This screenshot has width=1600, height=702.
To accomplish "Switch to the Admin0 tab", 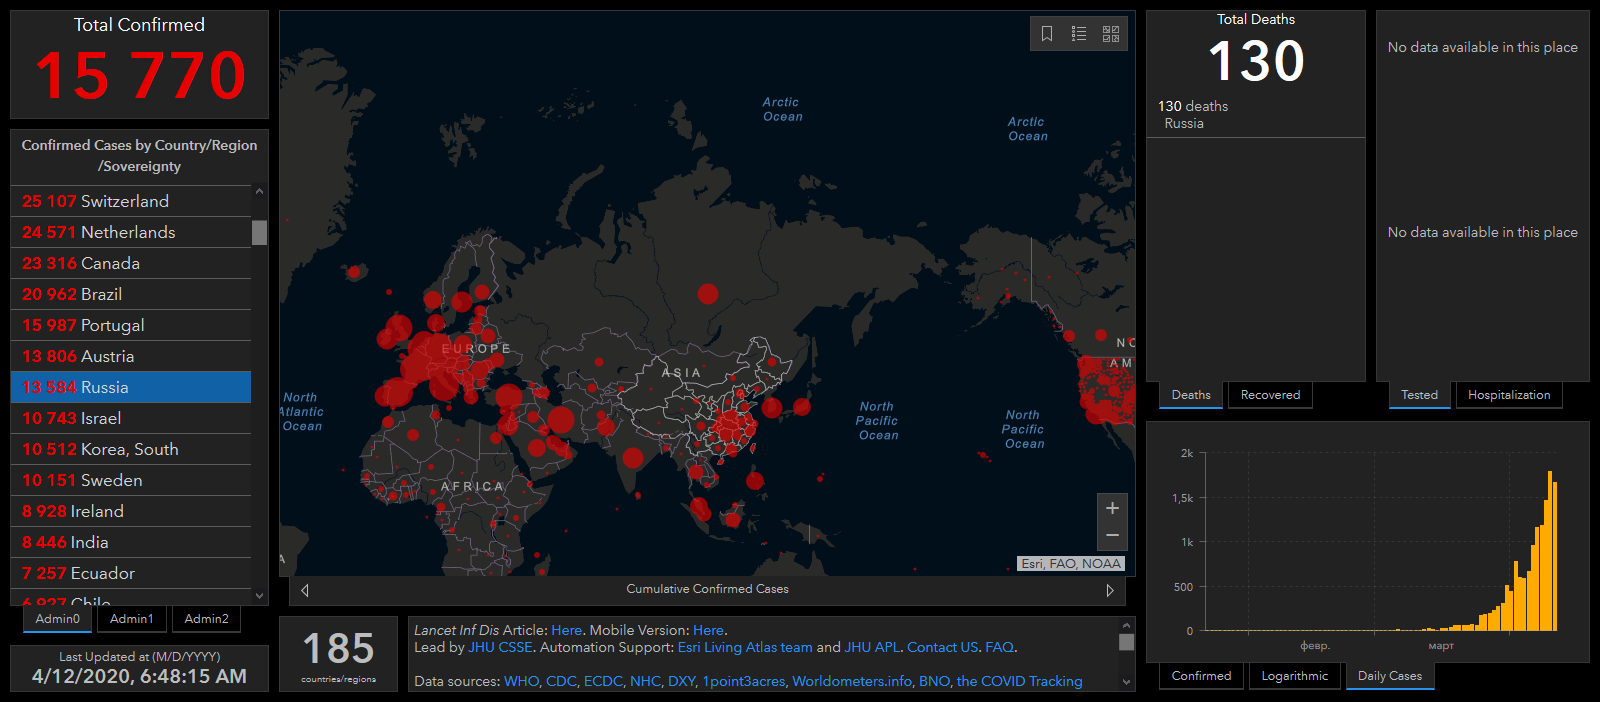I will click(58, 619).
